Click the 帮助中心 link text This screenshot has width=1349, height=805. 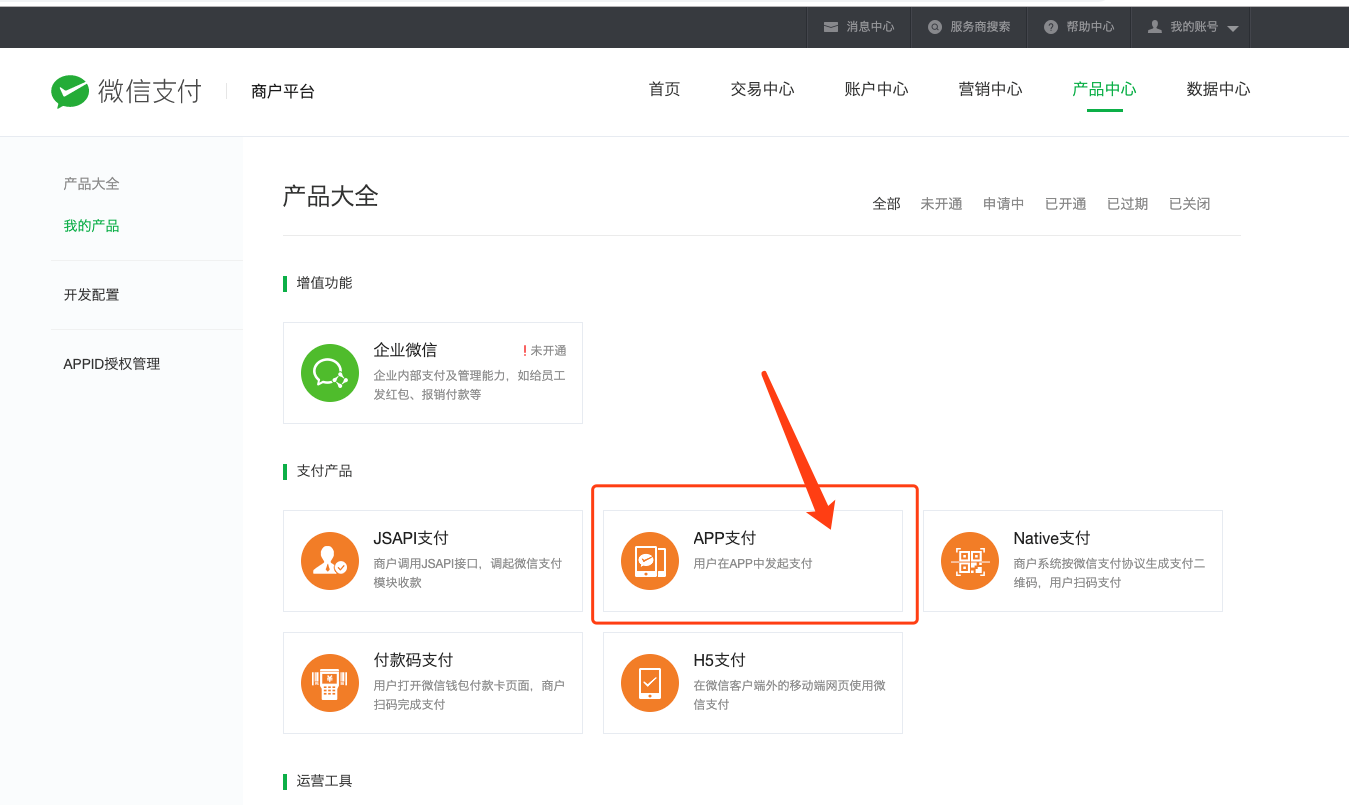(x=1090, y=27)
